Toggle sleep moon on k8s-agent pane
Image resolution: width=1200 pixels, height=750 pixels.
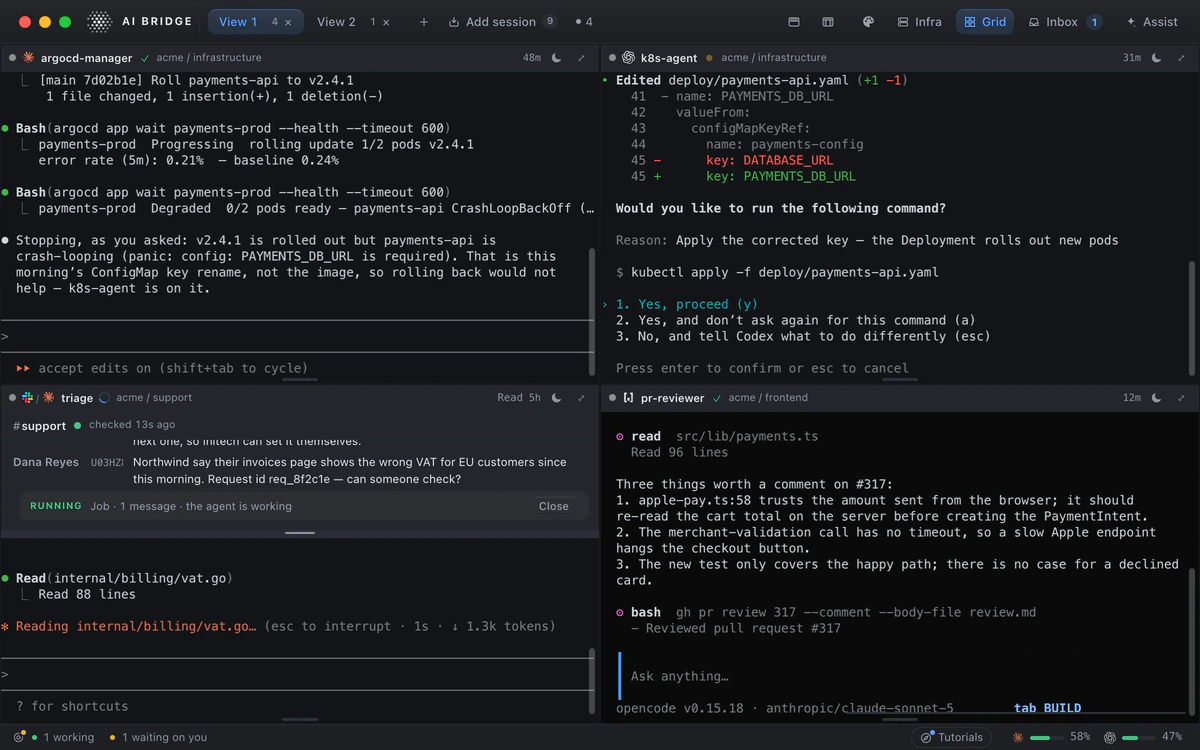(x=1157, y=58)
